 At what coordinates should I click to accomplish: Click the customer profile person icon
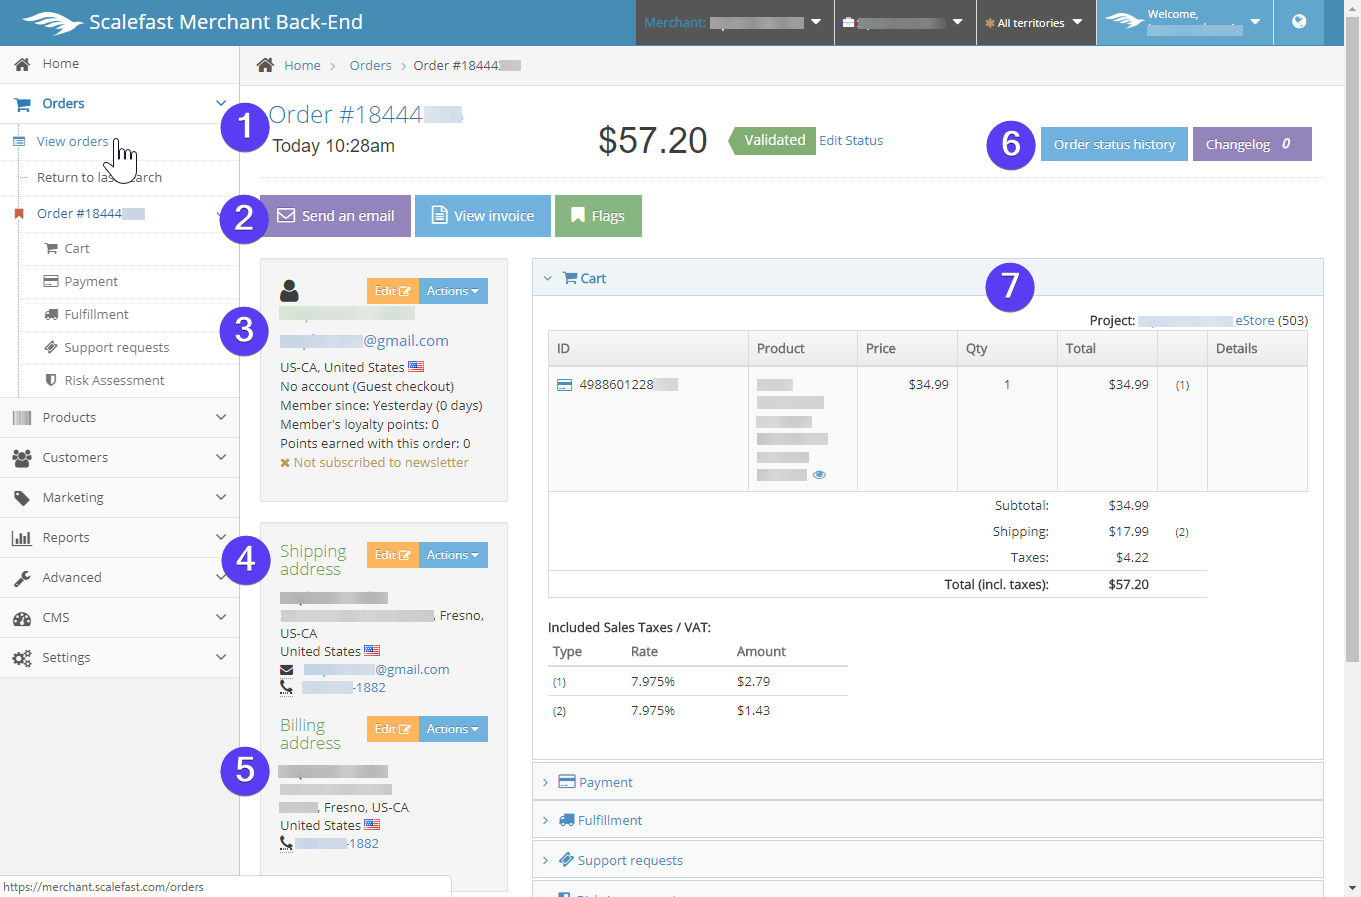coord(289,291)
